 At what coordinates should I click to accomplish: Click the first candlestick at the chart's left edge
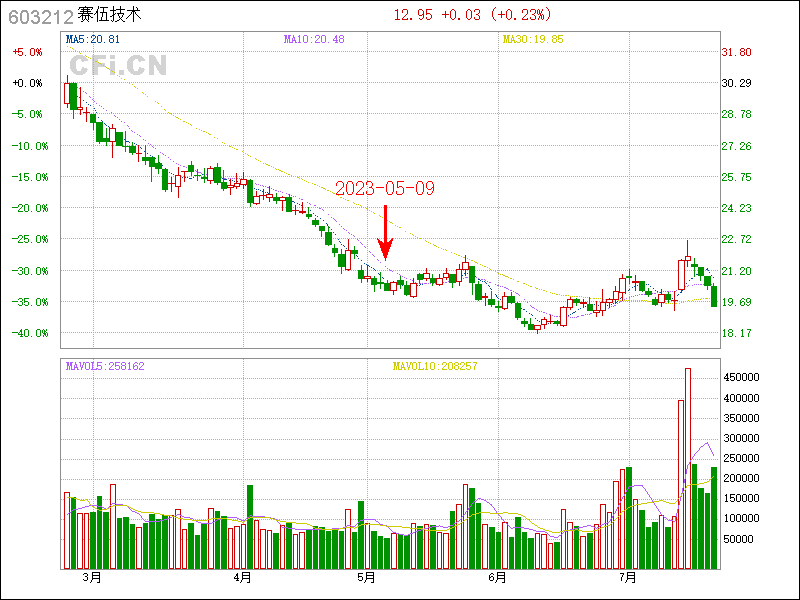pyautogui.click(x=67, y=93)
